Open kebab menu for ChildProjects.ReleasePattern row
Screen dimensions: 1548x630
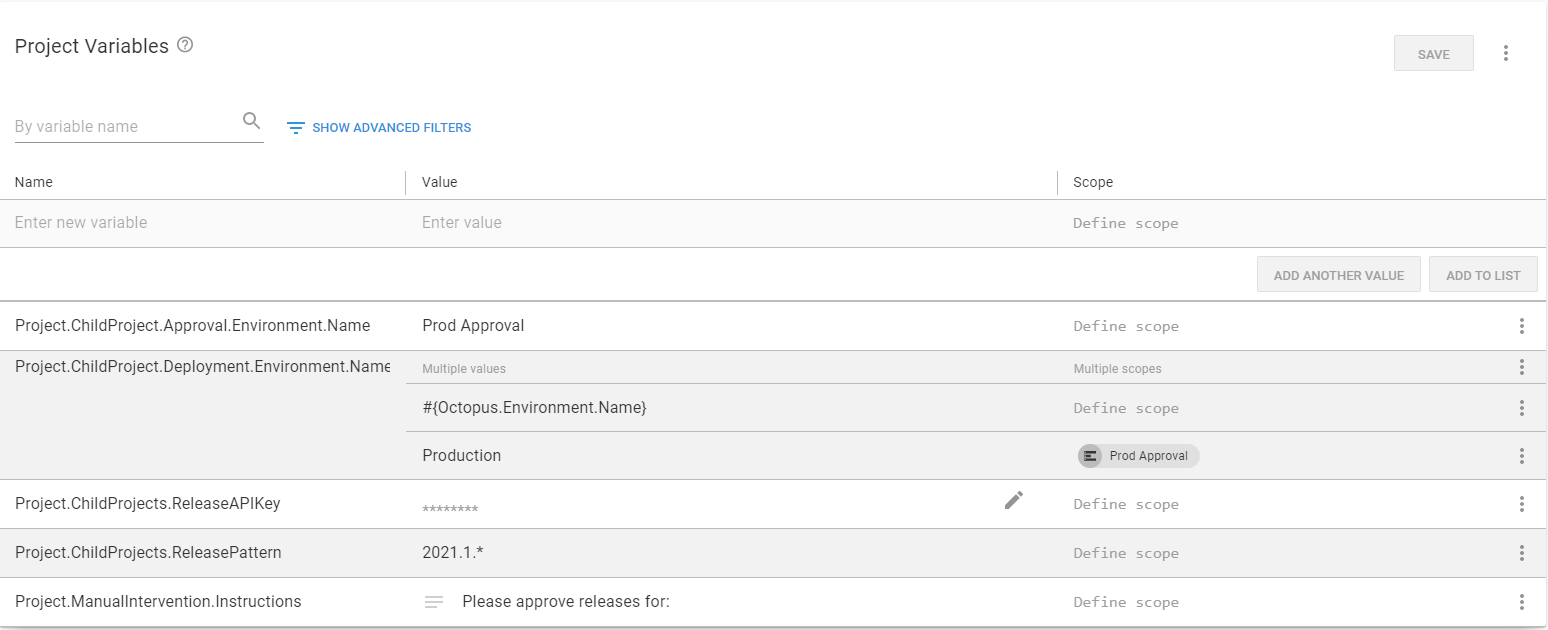pyautogui.click(x=1521, y=552)
